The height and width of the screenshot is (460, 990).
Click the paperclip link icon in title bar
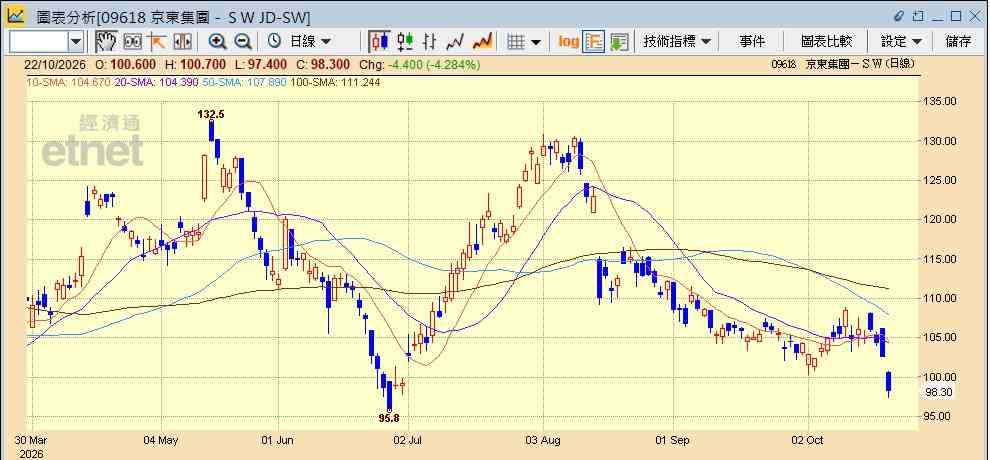900,16
